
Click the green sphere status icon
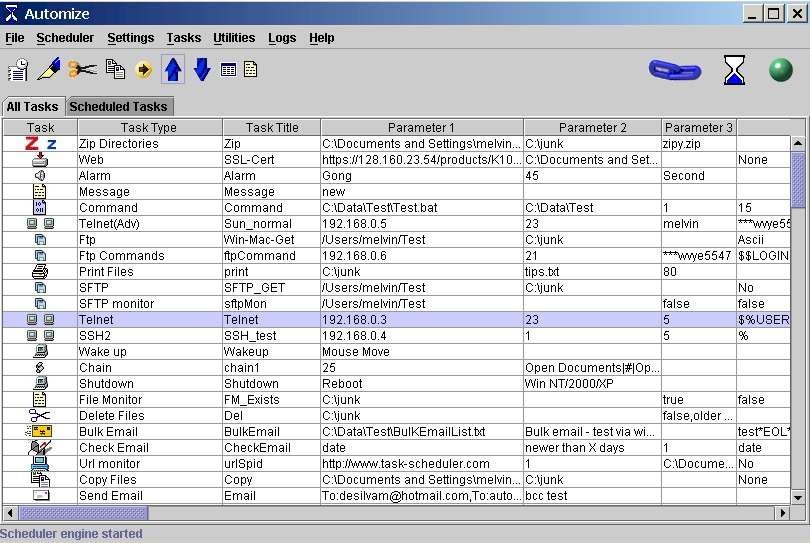(x=780, y=70)
